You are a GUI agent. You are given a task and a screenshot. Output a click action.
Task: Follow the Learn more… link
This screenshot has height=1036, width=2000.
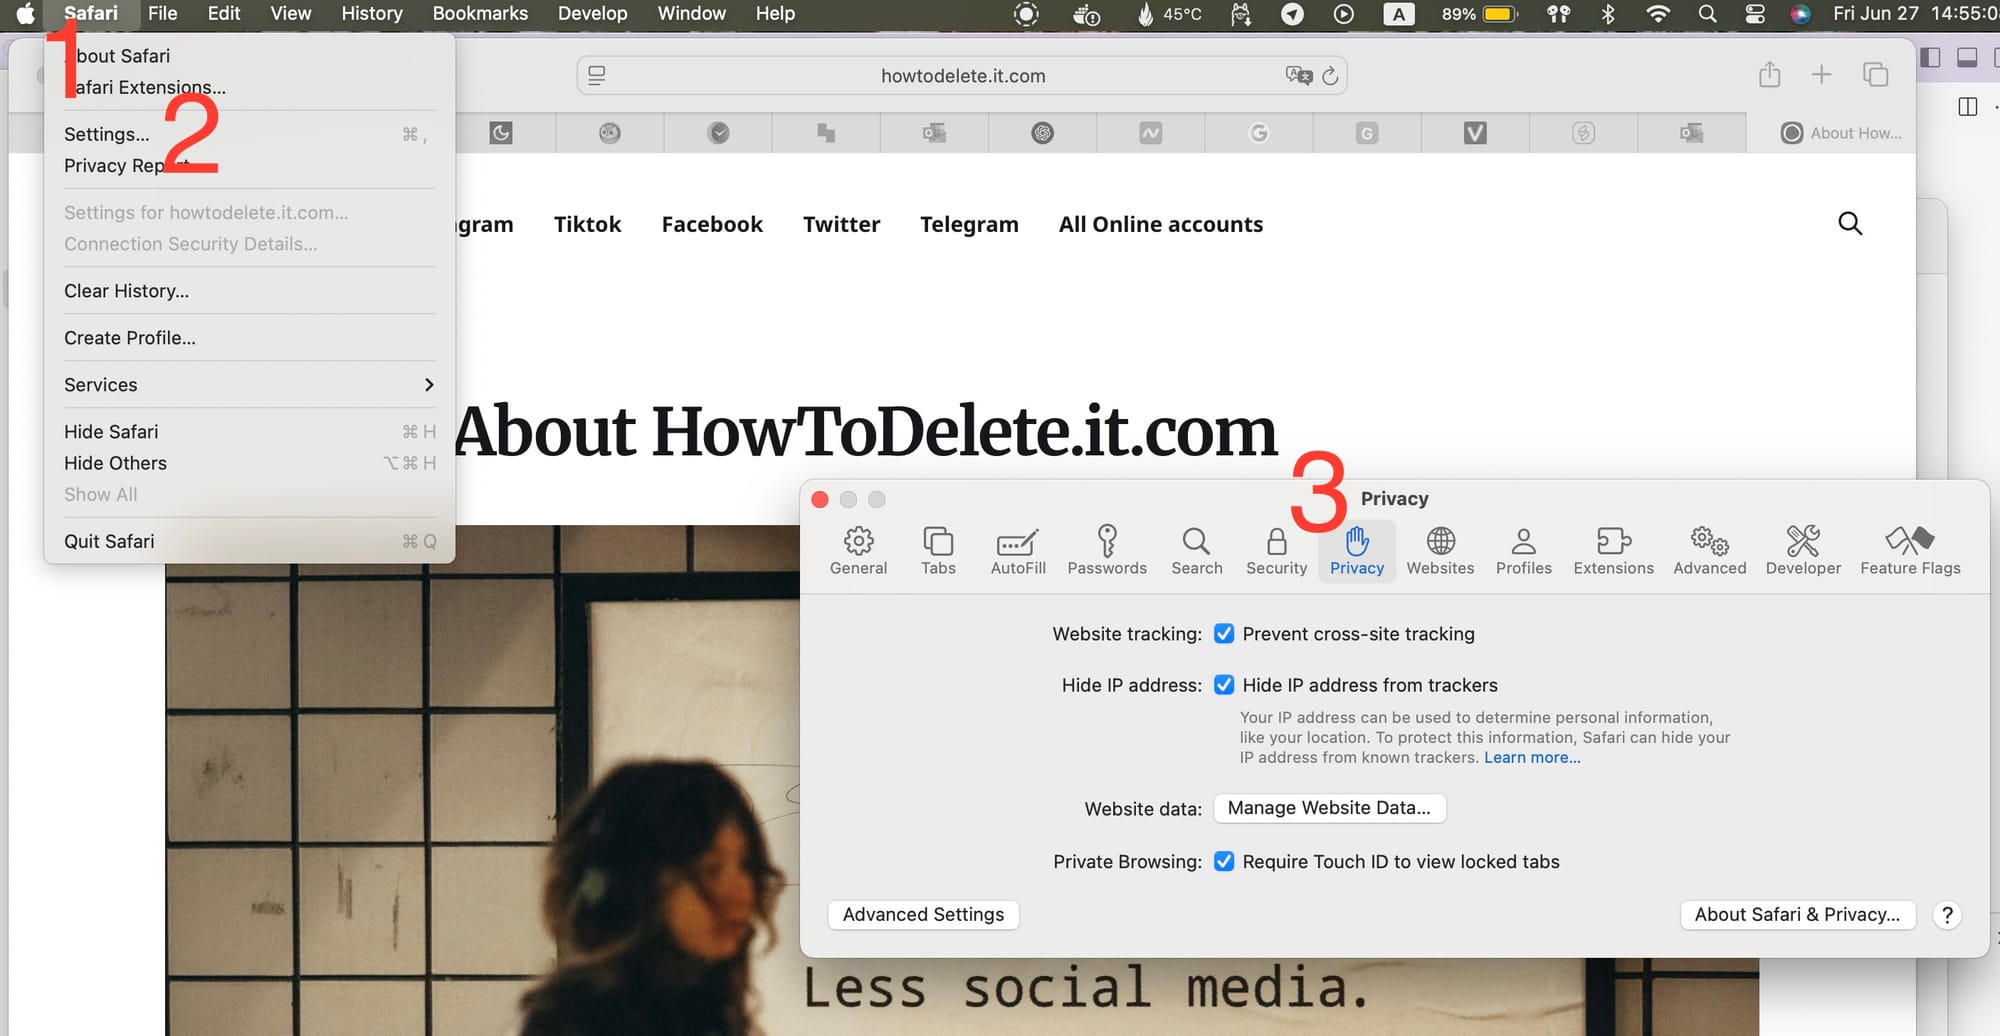click(1532, 757)
